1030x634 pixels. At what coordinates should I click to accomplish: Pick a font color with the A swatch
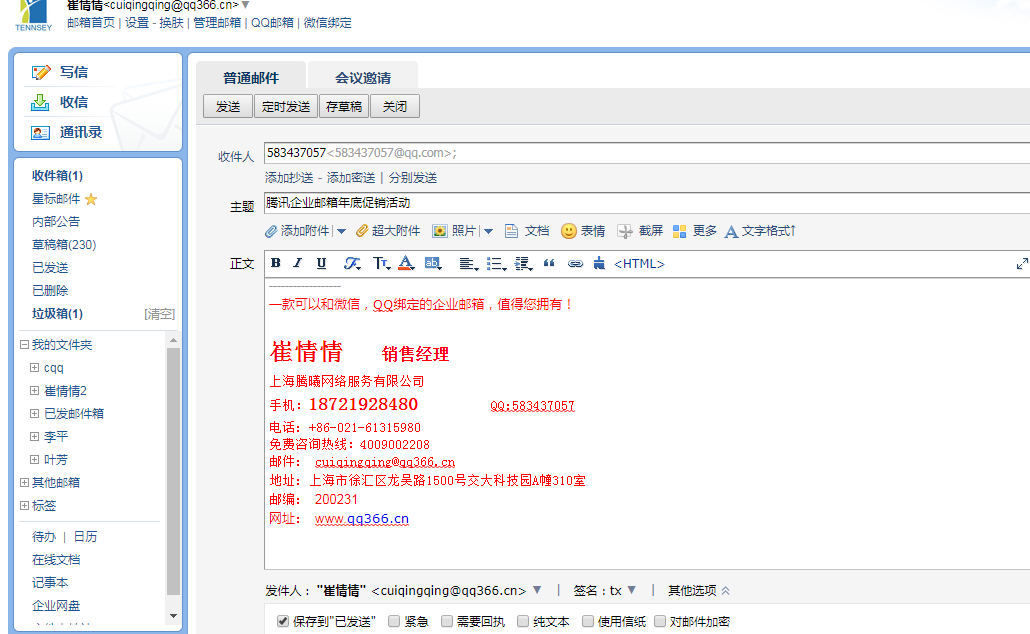pyautogui.click(x=403, y=263)
